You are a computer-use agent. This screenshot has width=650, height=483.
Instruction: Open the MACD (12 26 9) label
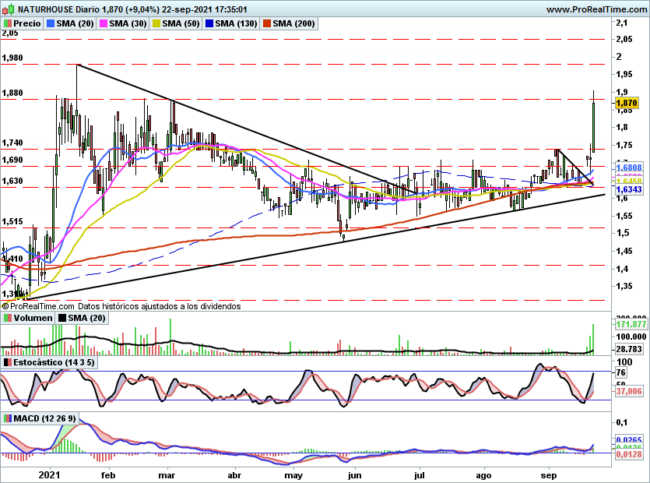coord(45,418)
